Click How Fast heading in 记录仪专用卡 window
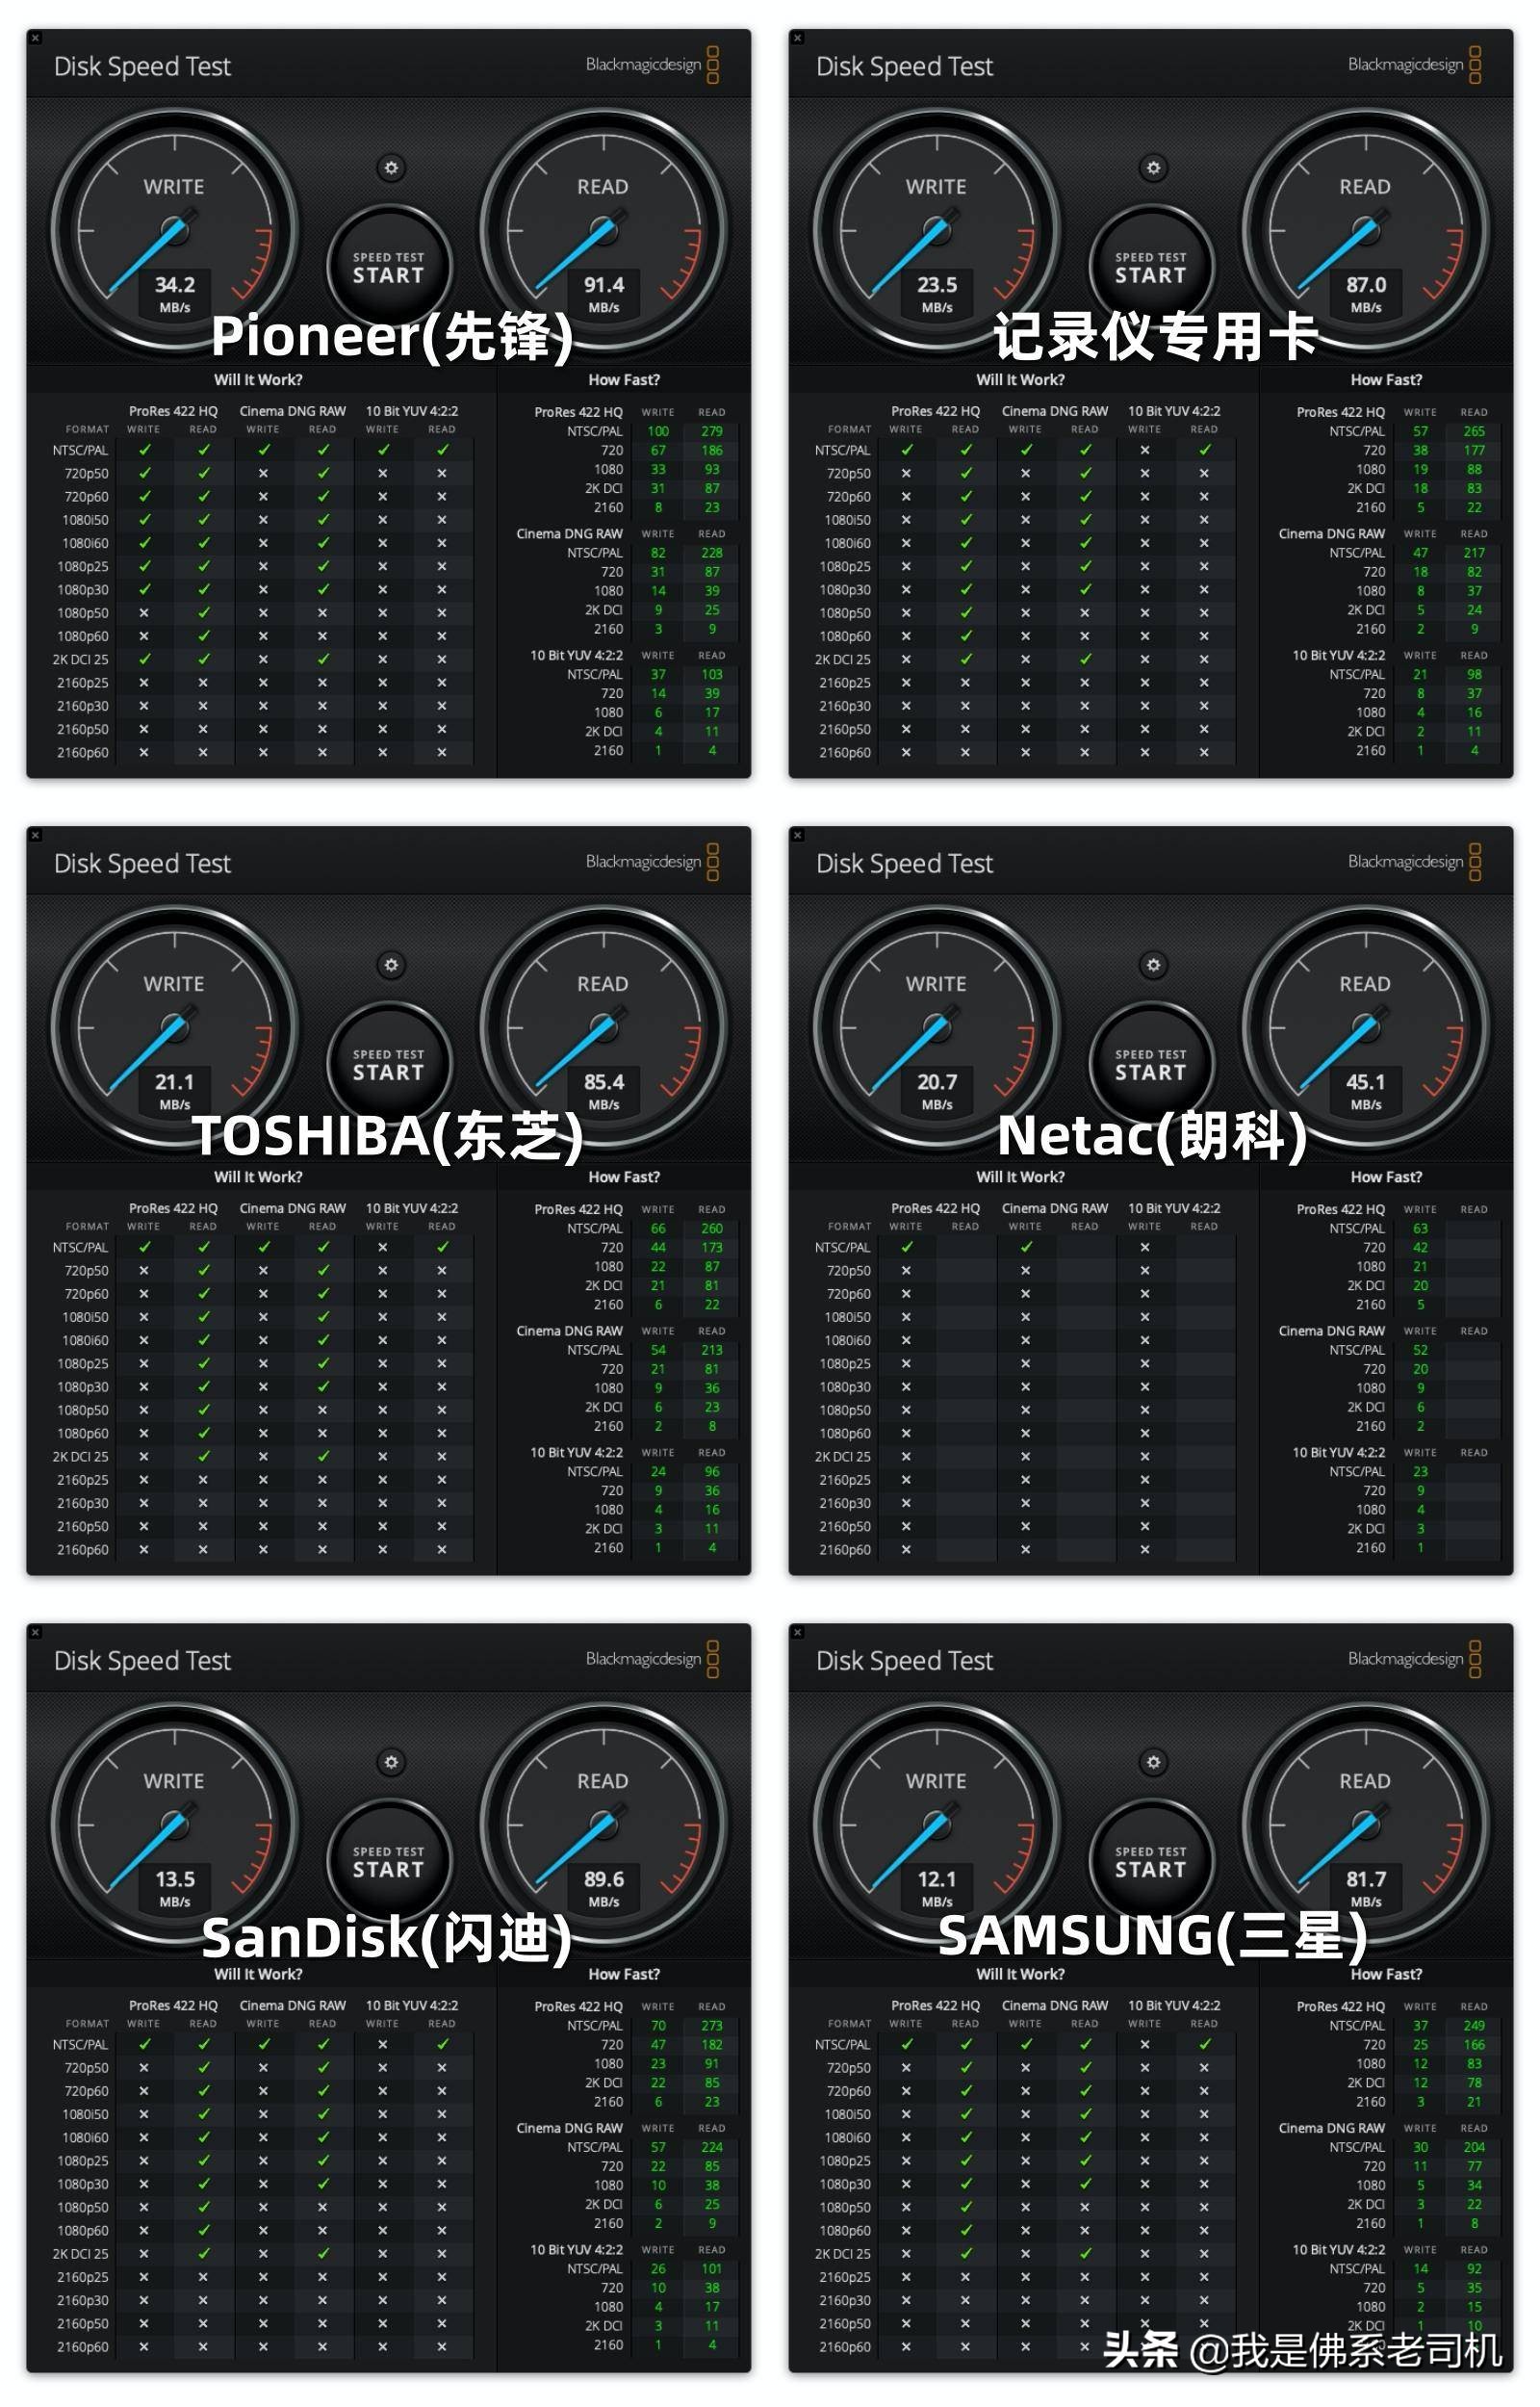The width and height of the screenshot is (1540, 2407). tap(1386, 380)
